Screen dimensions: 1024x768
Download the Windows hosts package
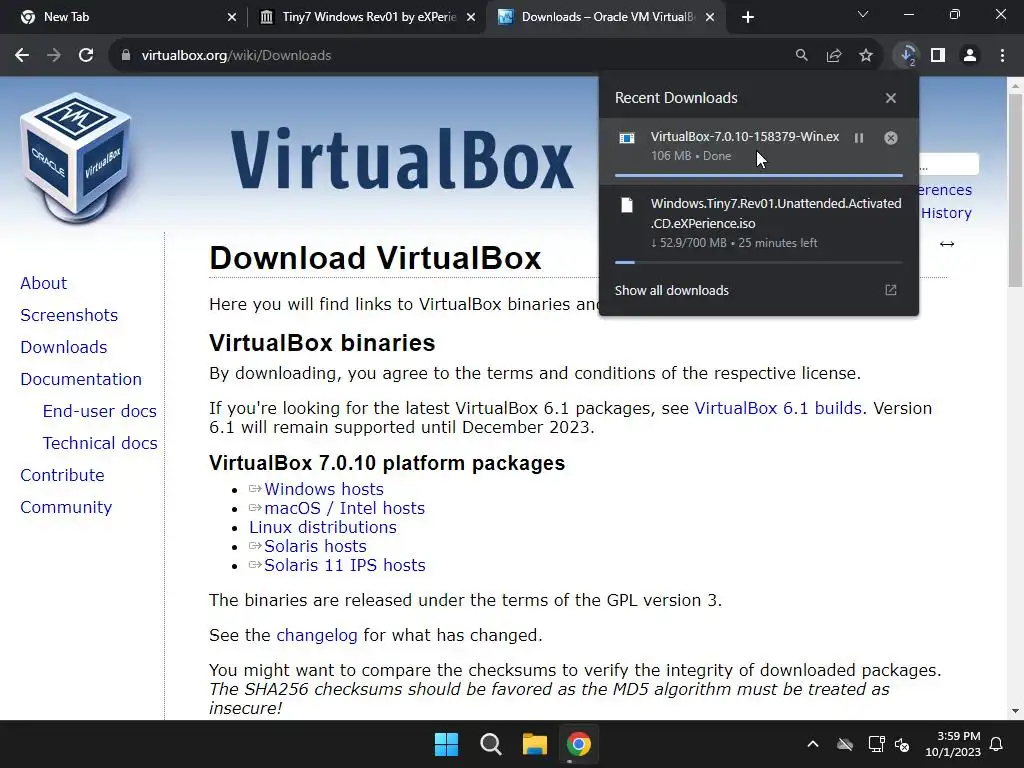323,489
